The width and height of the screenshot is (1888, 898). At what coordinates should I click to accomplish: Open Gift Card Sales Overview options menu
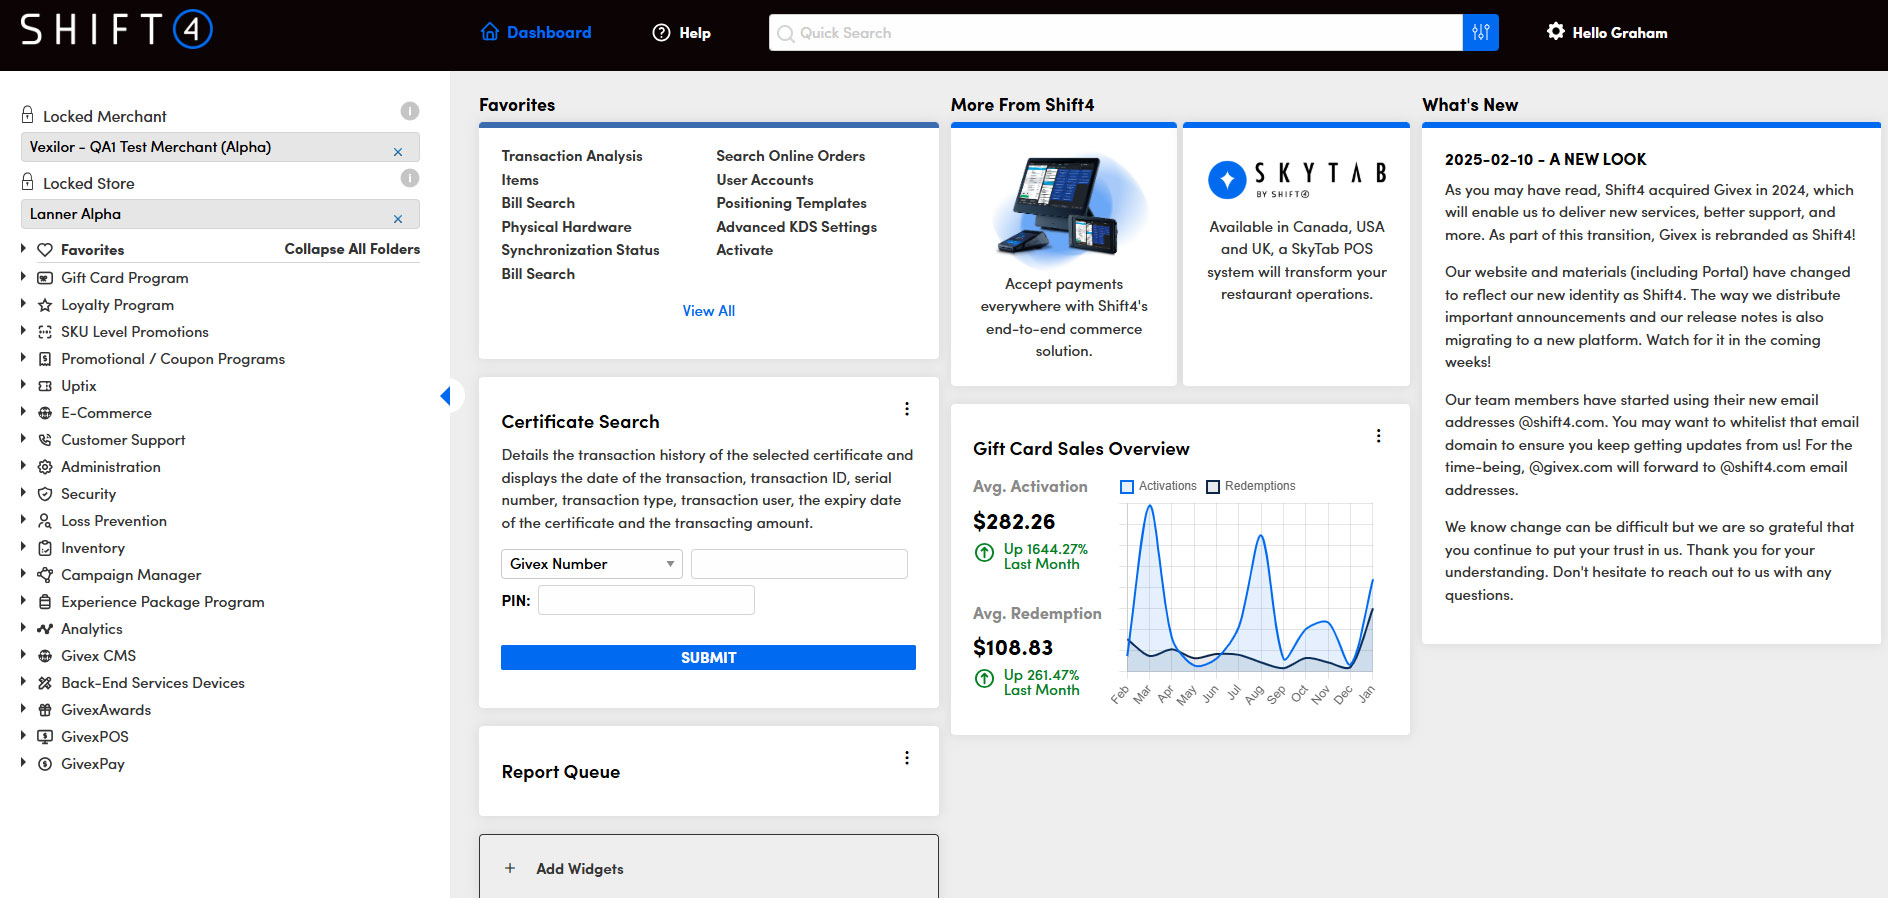[1378, 436]
